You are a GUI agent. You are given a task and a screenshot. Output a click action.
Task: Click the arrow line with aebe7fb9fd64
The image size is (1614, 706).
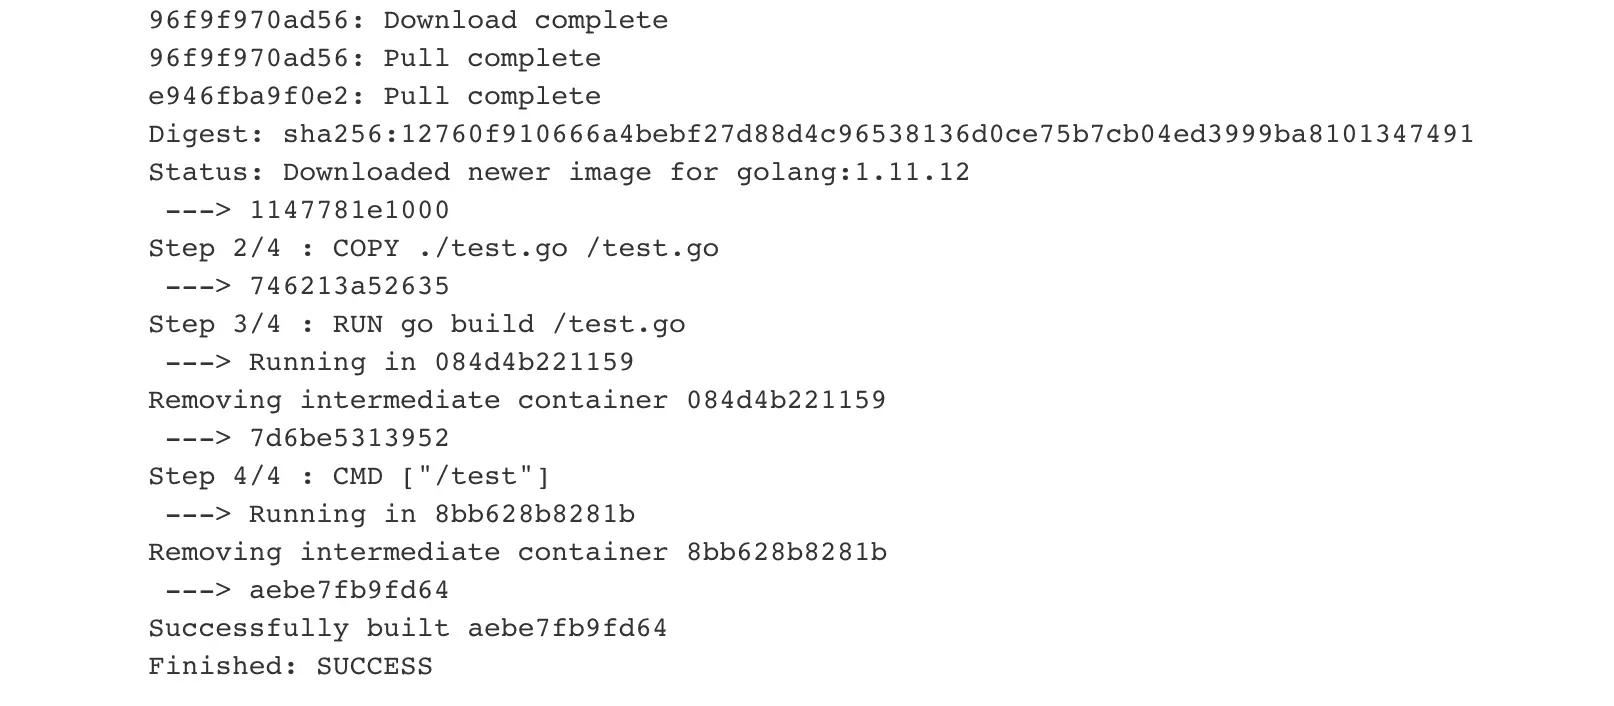(x=307, y=590)
